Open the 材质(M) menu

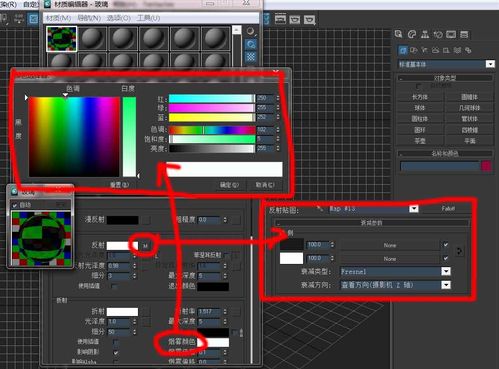[58, 18]
